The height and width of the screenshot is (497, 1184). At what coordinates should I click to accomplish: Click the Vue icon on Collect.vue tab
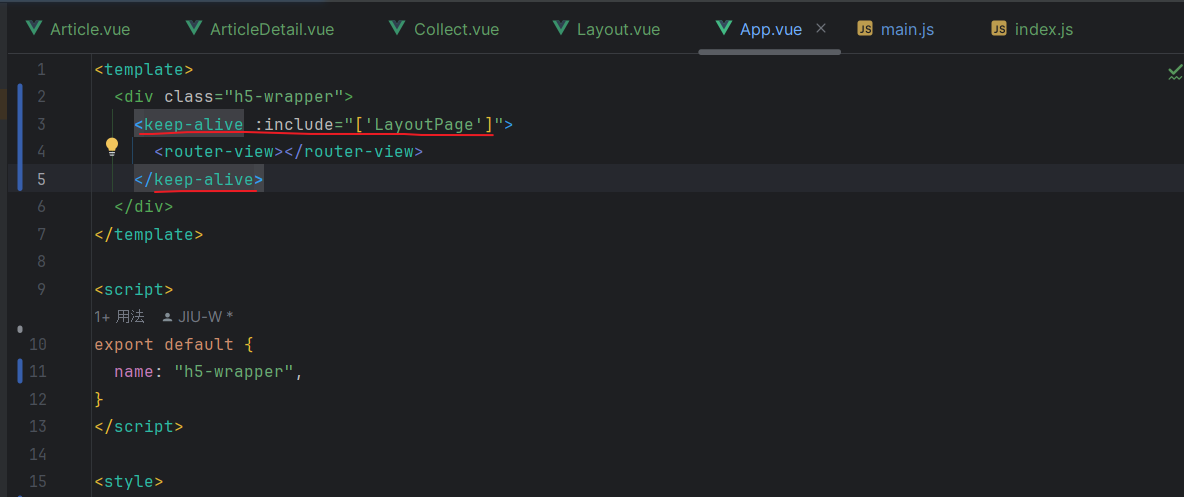point(397,29)
